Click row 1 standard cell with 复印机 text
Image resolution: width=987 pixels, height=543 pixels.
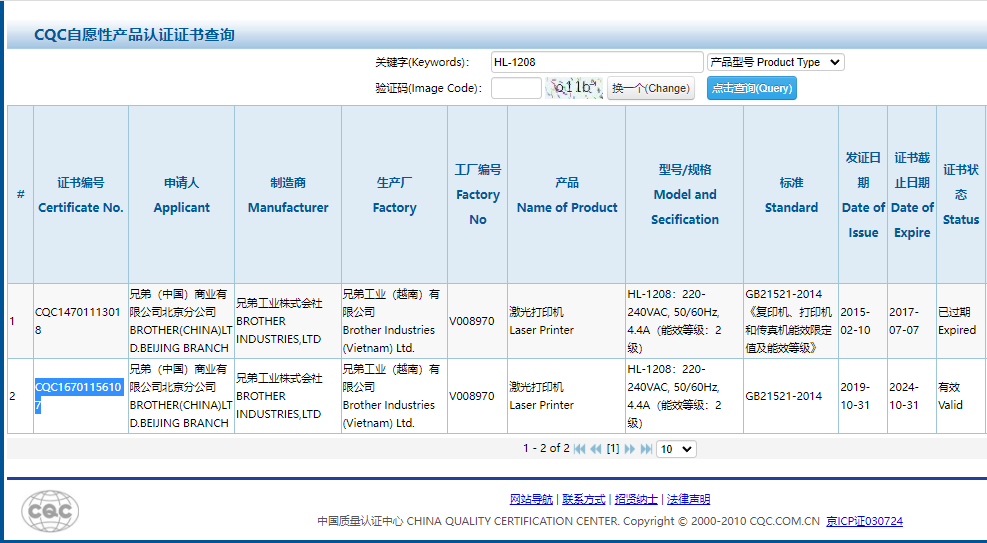[x=789, y=321]
